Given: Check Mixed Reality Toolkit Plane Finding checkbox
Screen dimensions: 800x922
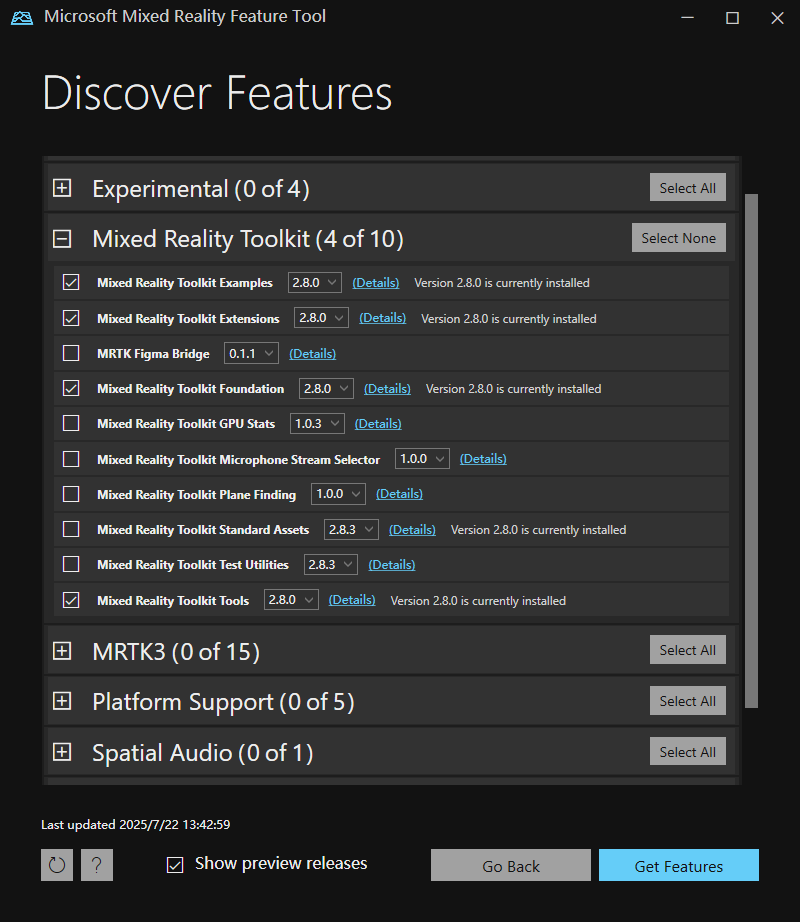Looking at the screenshot, I should [x=71, y=494].
